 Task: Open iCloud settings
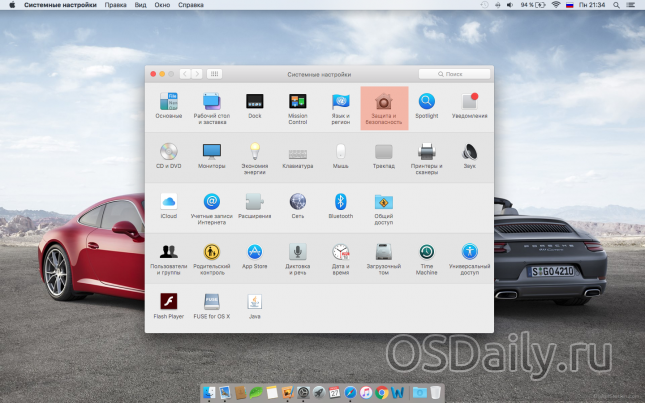[168, 205]
